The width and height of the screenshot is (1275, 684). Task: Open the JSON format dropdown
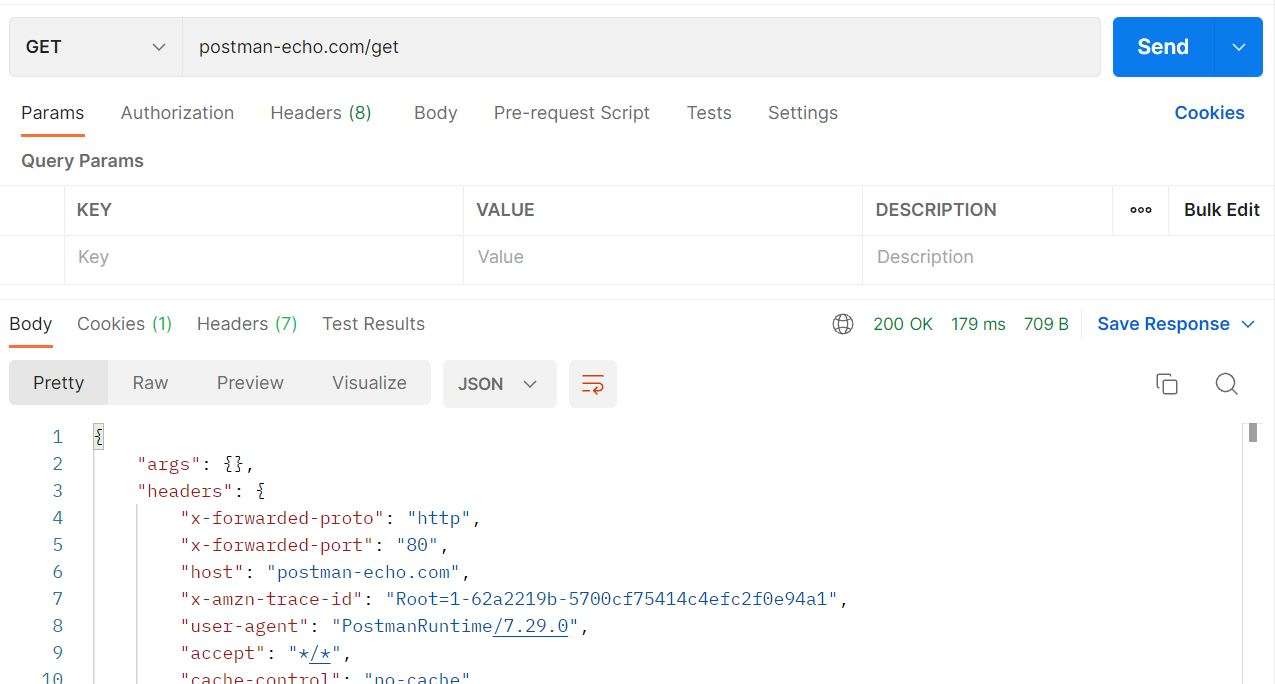pos(498,383)
